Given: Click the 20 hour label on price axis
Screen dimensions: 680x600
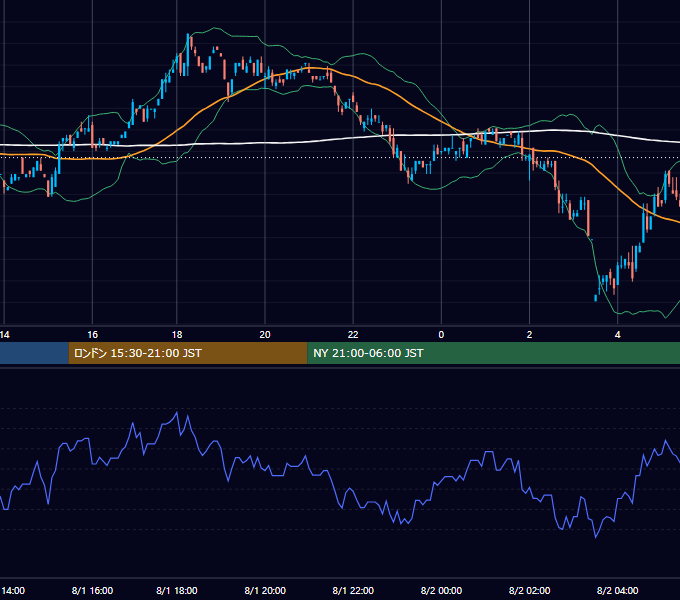Looking at the screenshot, I should 265,335.
